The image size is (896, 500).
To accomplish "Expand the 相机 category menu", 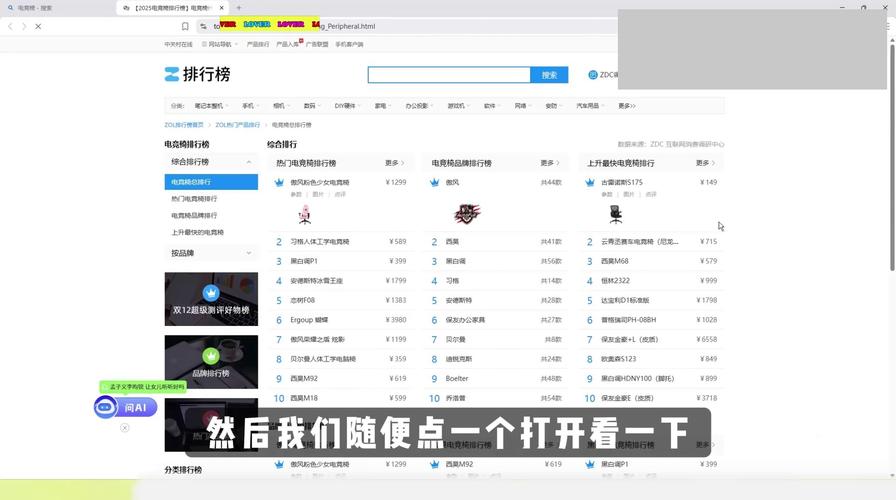I will [x=281, y=106].
